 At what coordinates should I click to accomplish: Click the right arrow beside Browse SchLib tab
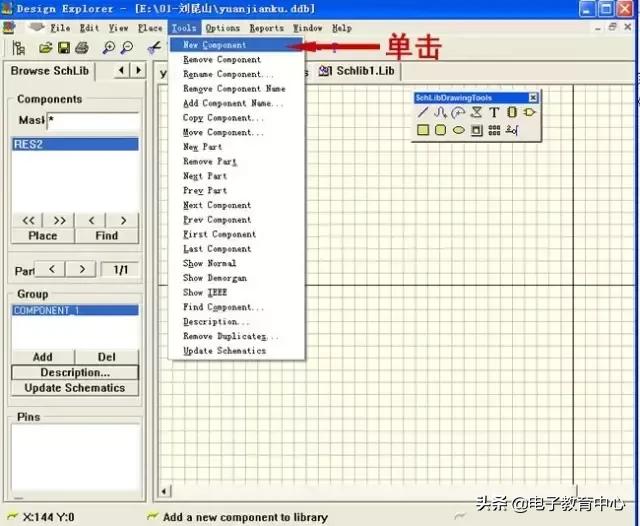(138, 71)
